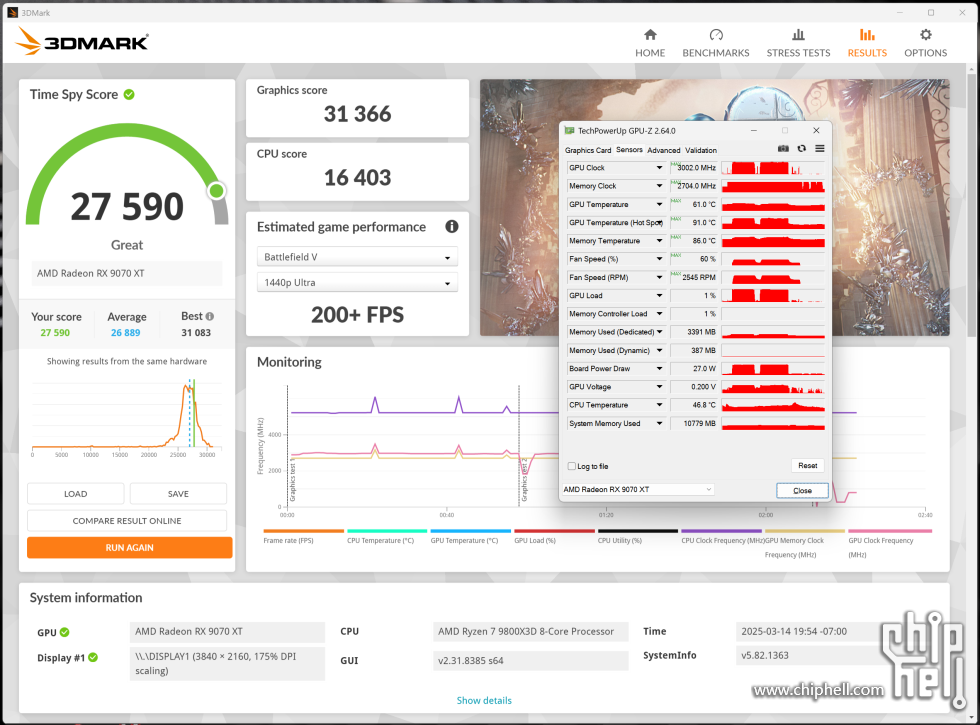Click GPU-Z refresh icon

pos(802,149)
